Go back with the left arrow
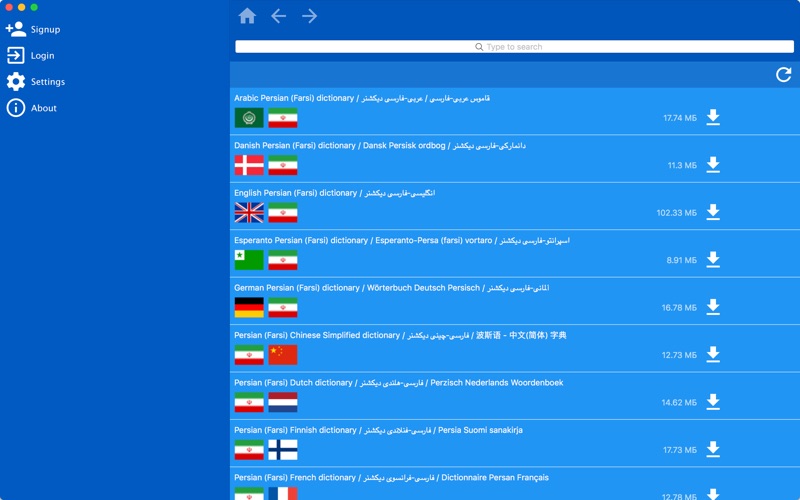Screen dimensions: 800x500 pos(279,16)
